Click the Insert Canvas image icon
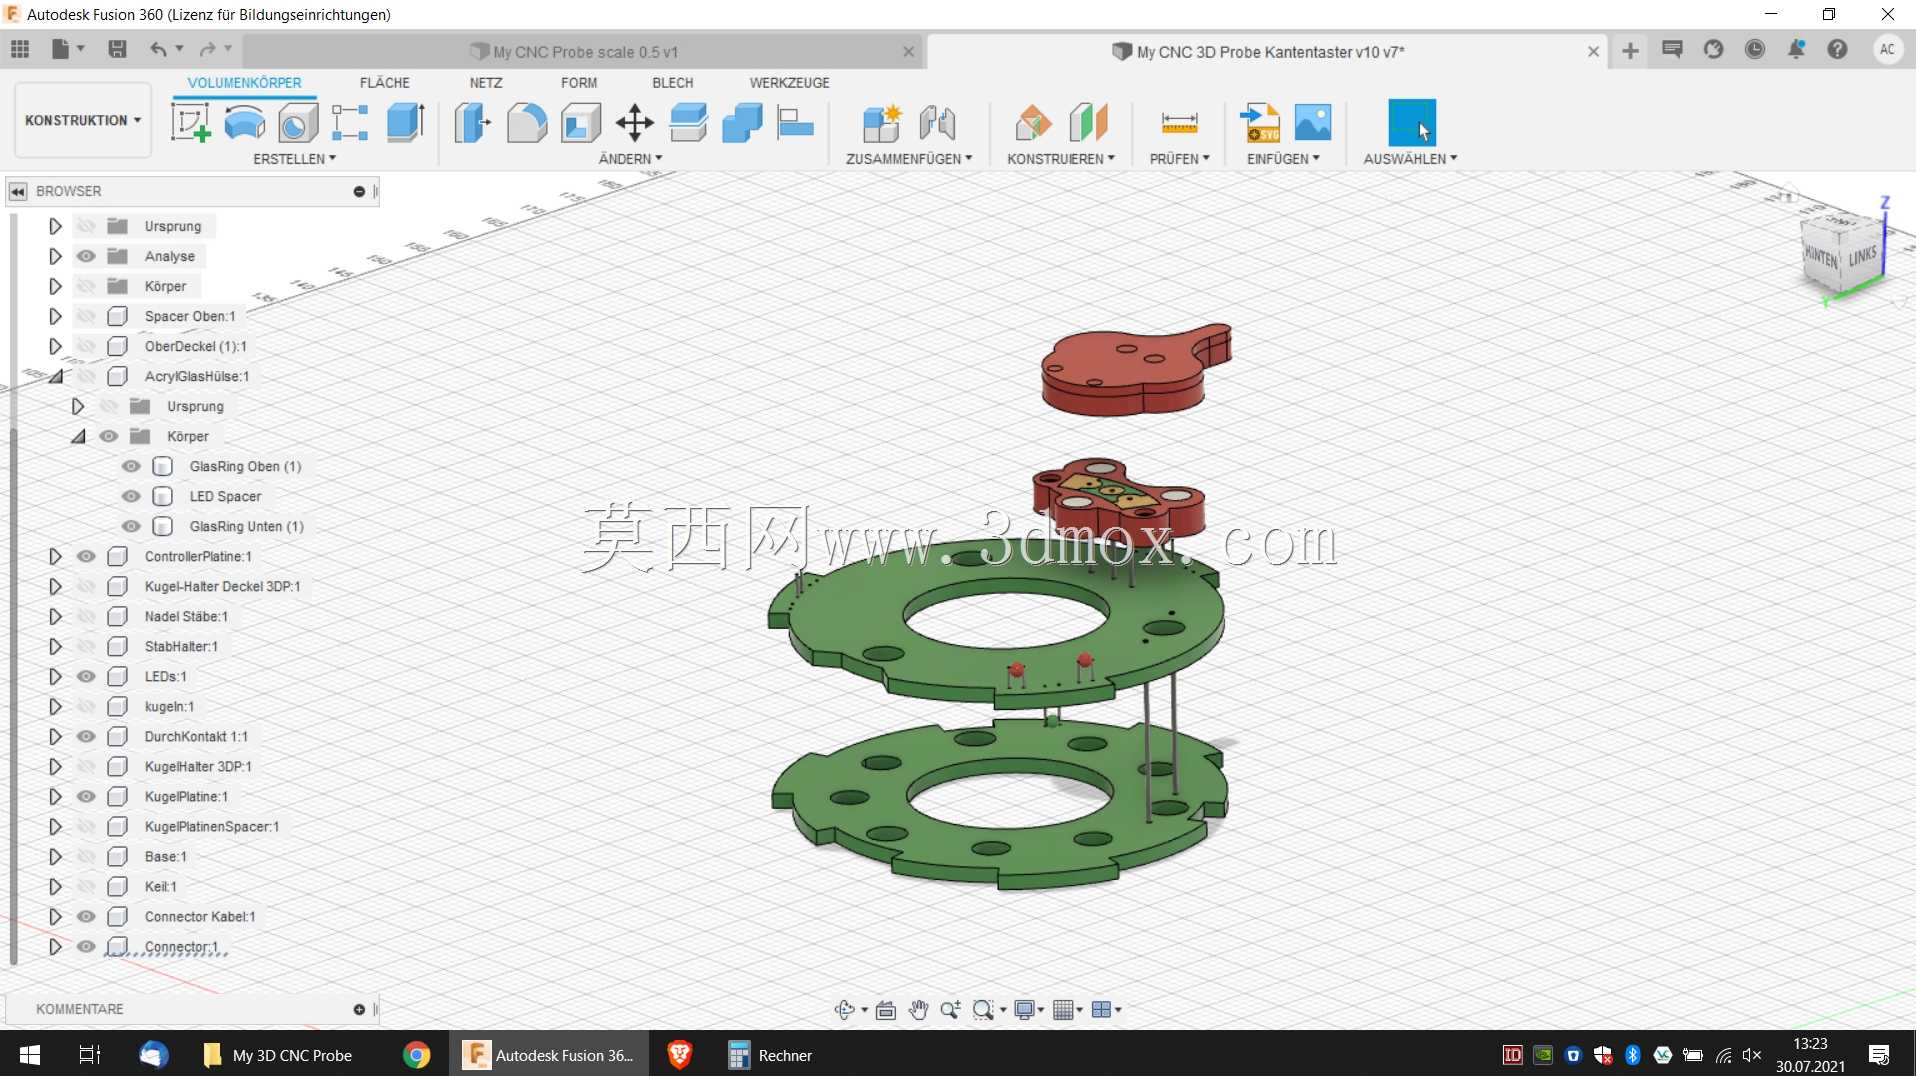 point(1313,123)
